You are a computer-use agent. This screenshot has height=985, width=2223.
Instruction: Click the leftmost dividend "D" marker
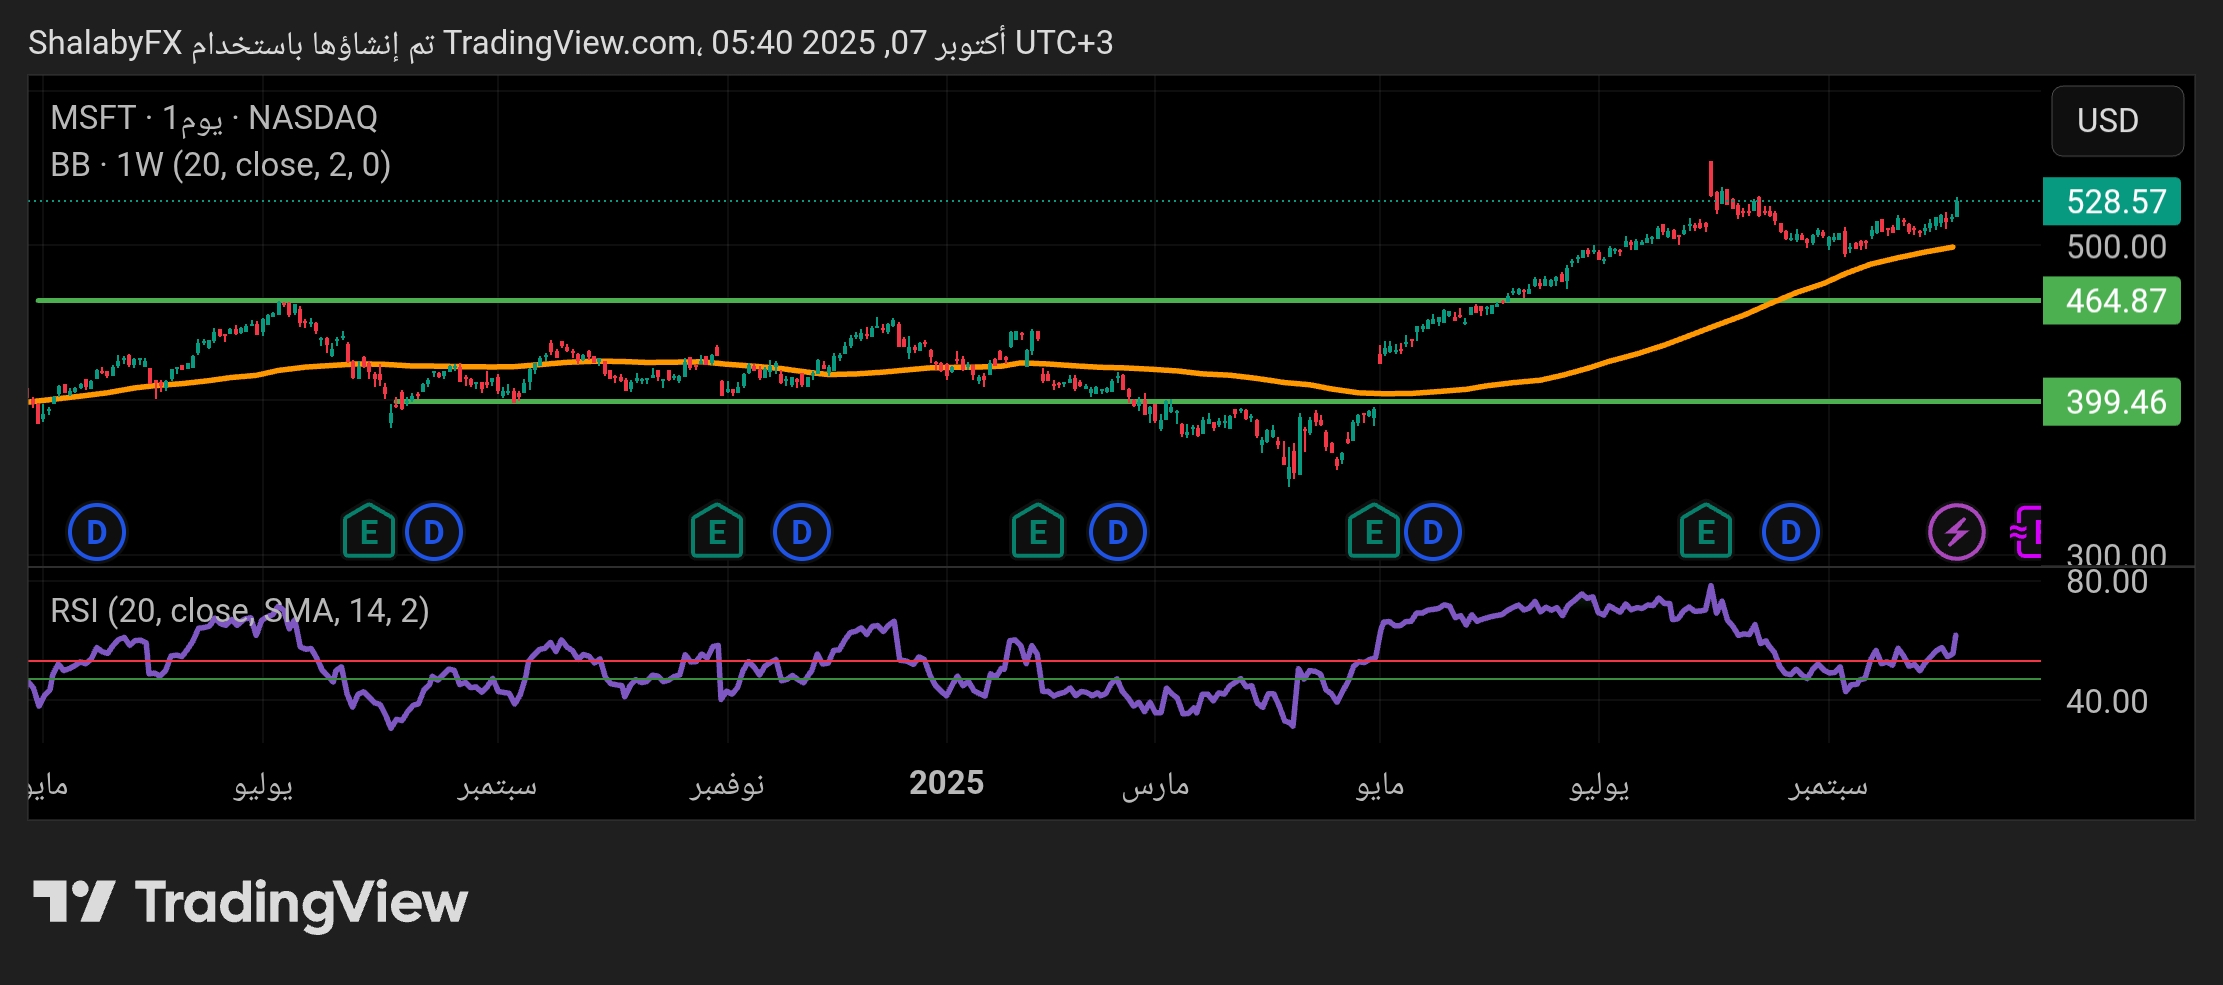(96, 532)
